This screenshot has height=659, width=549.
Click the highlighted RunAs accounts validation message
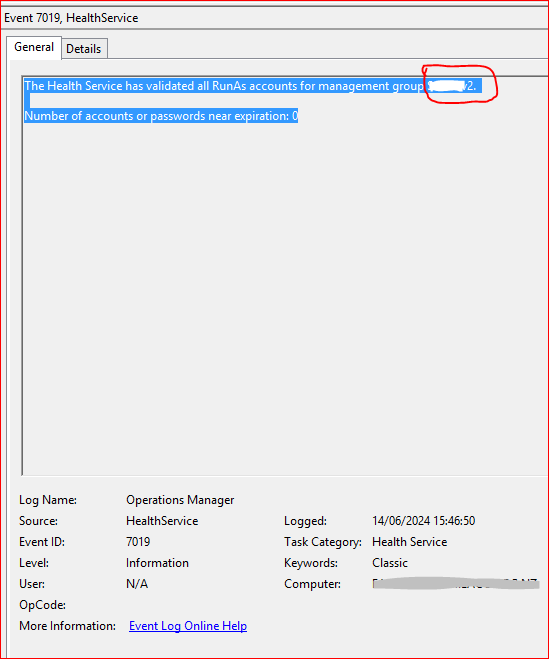(250, 86)
